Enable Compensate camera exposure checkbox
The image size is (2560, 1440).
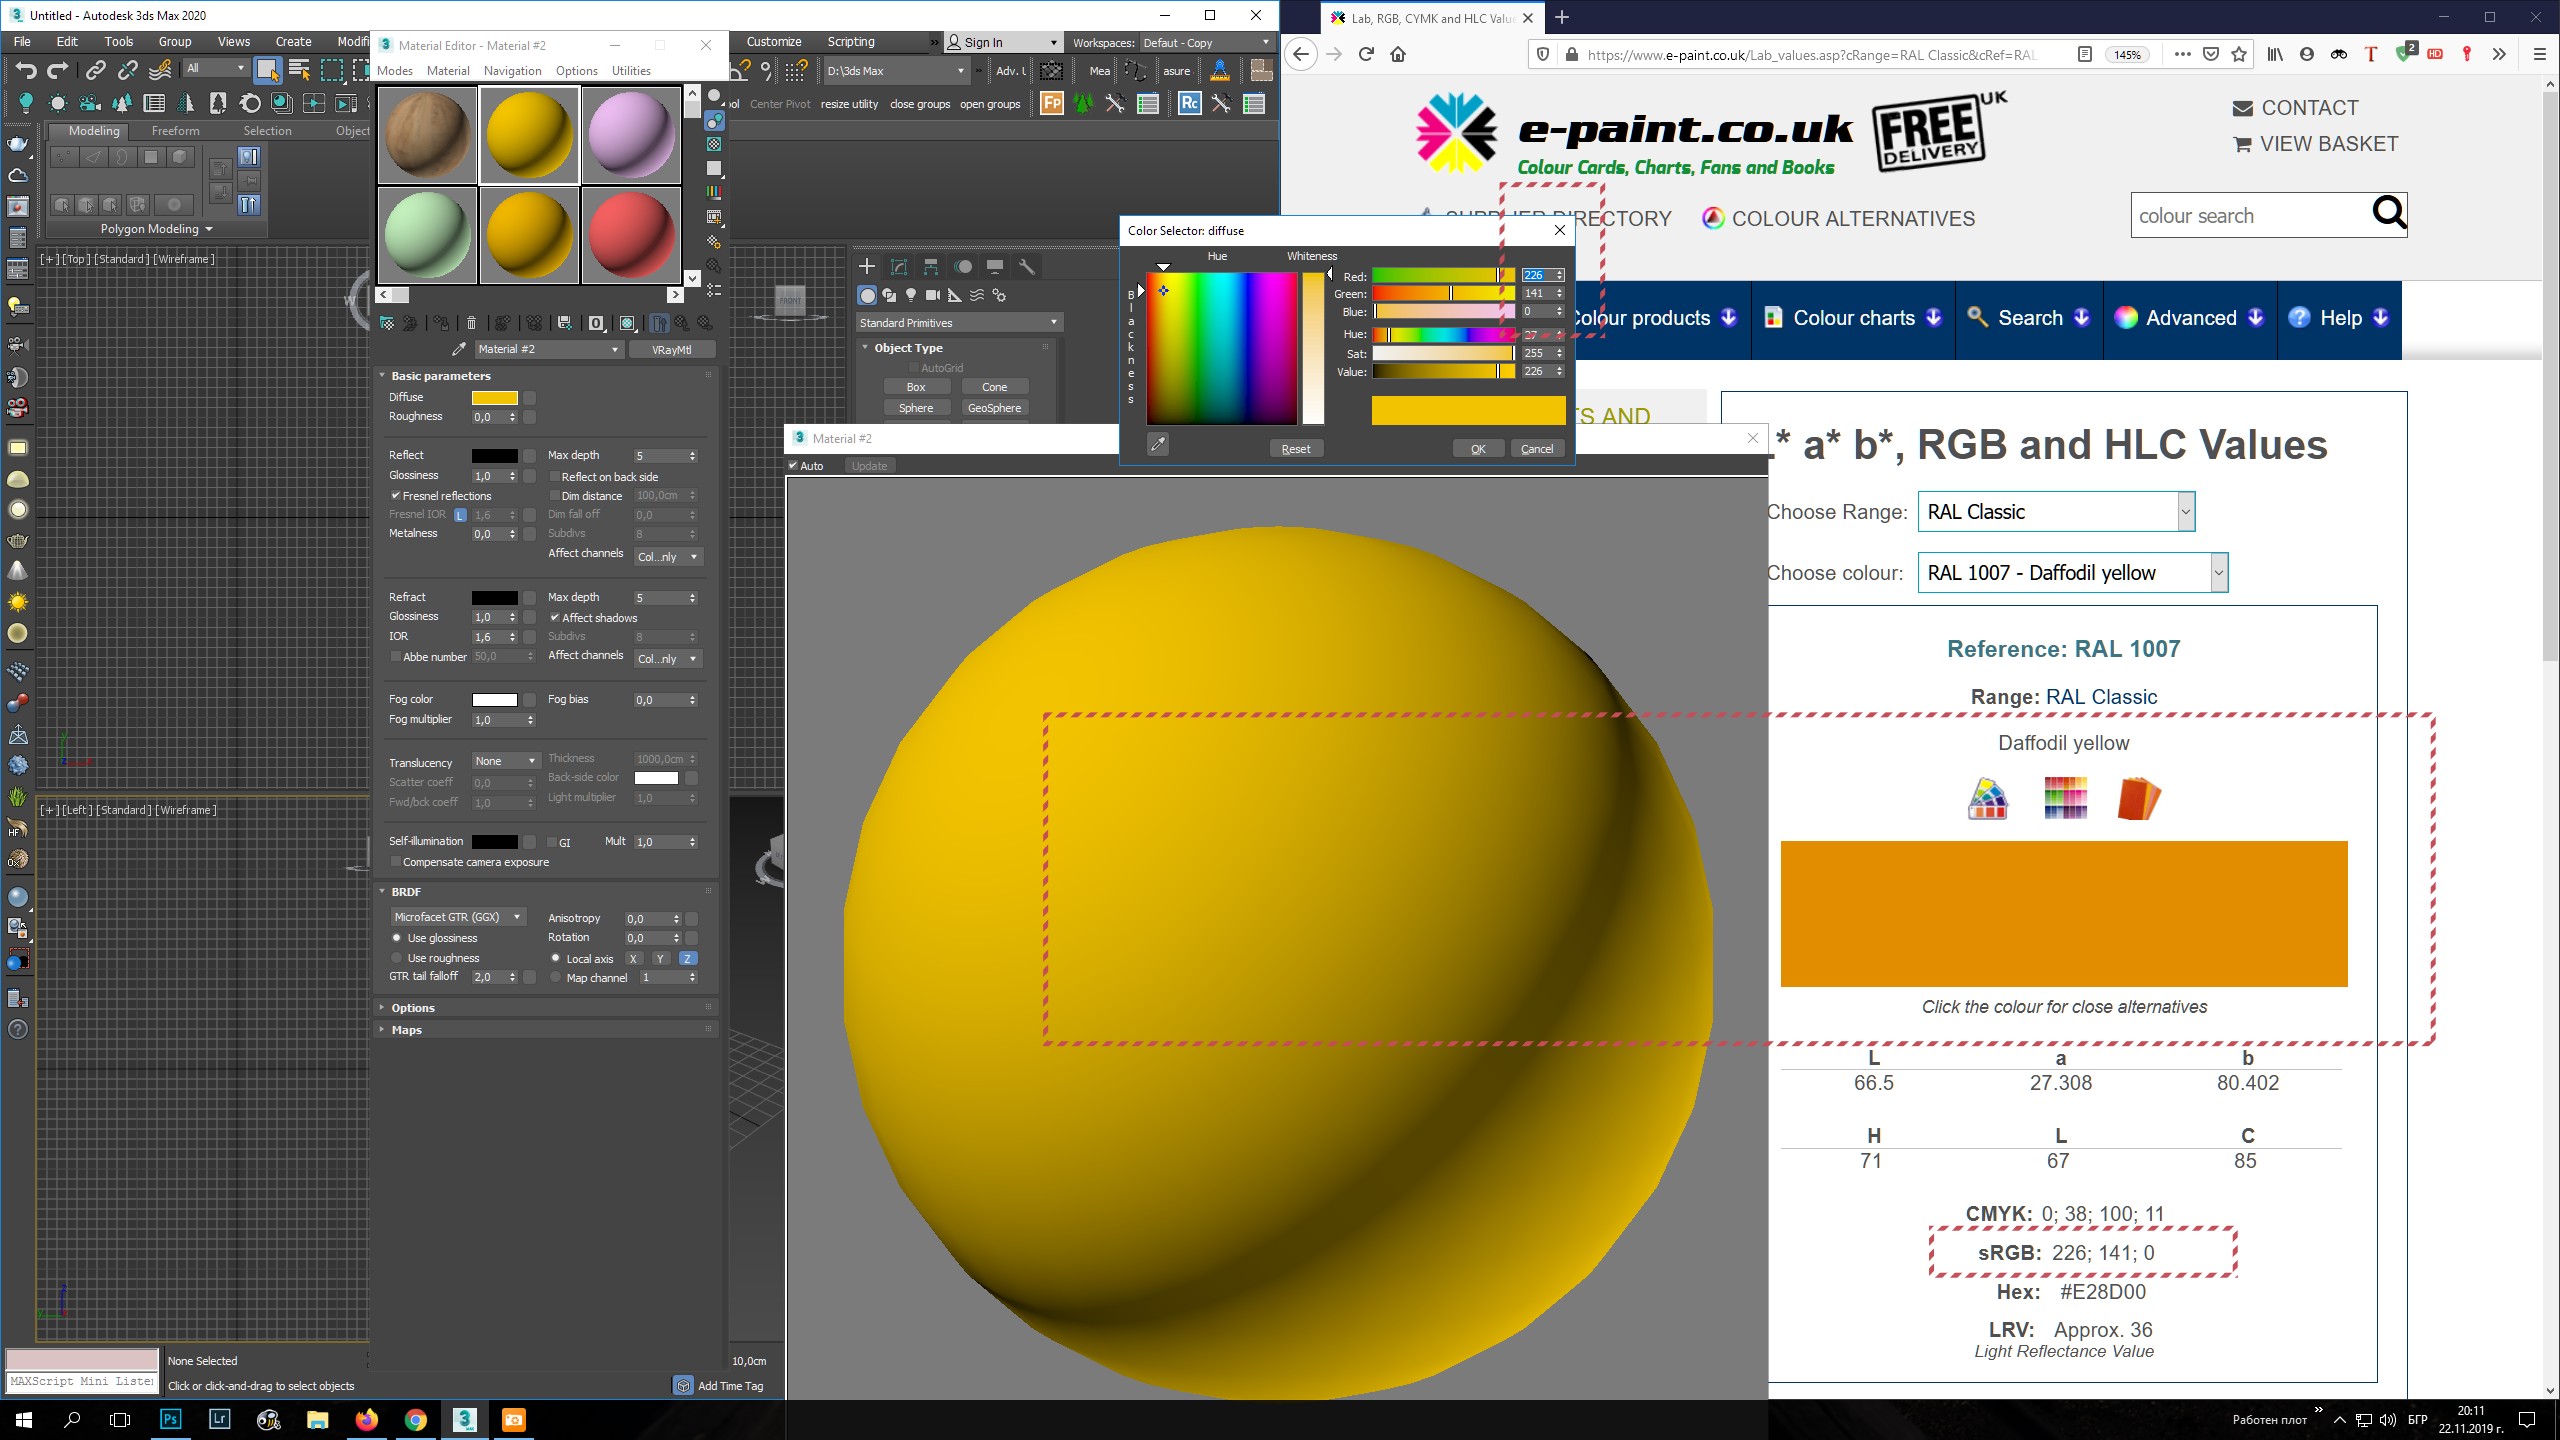pos(395,862)
